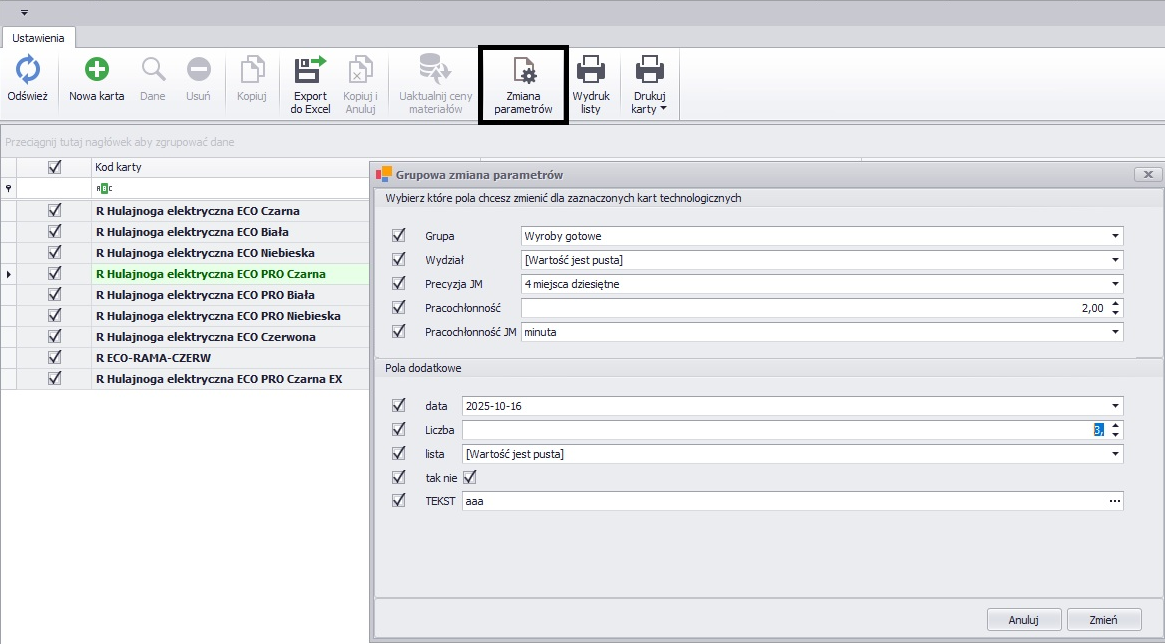Click Export do Excel icon

[310, 71]
